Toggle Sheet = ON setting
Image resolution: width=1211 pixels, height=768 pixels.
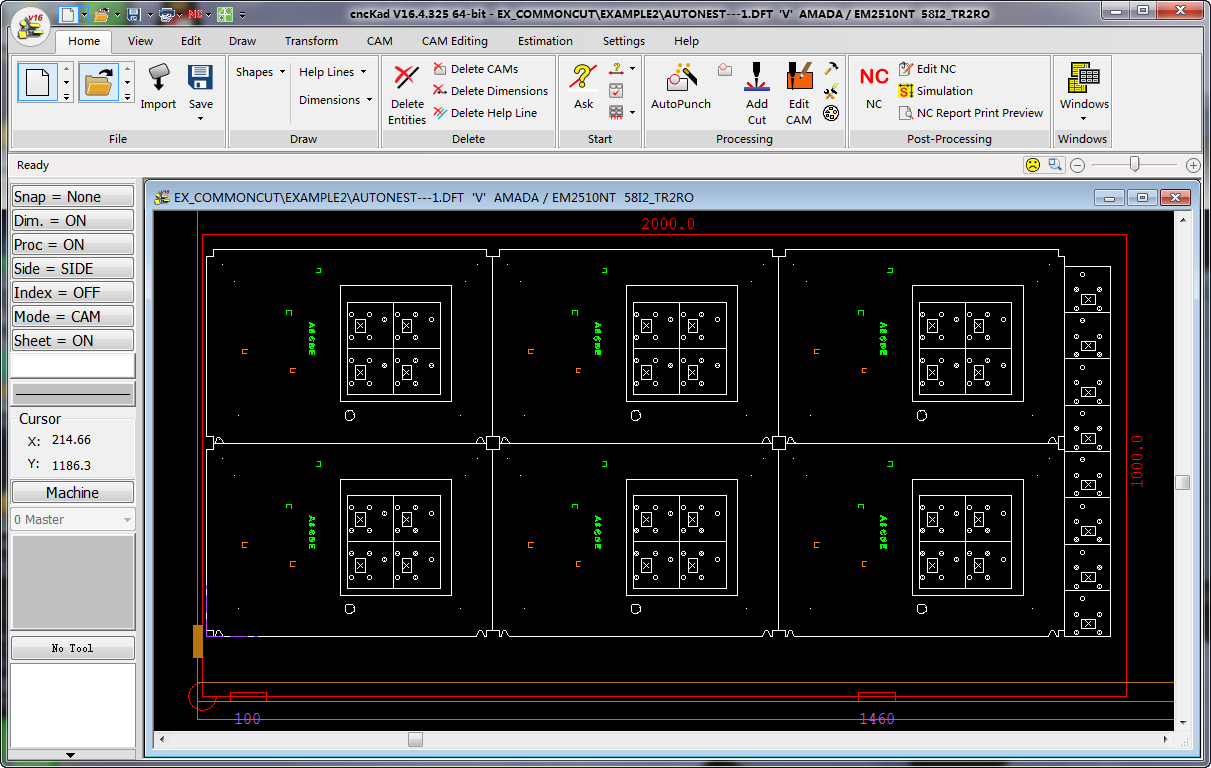72,341
